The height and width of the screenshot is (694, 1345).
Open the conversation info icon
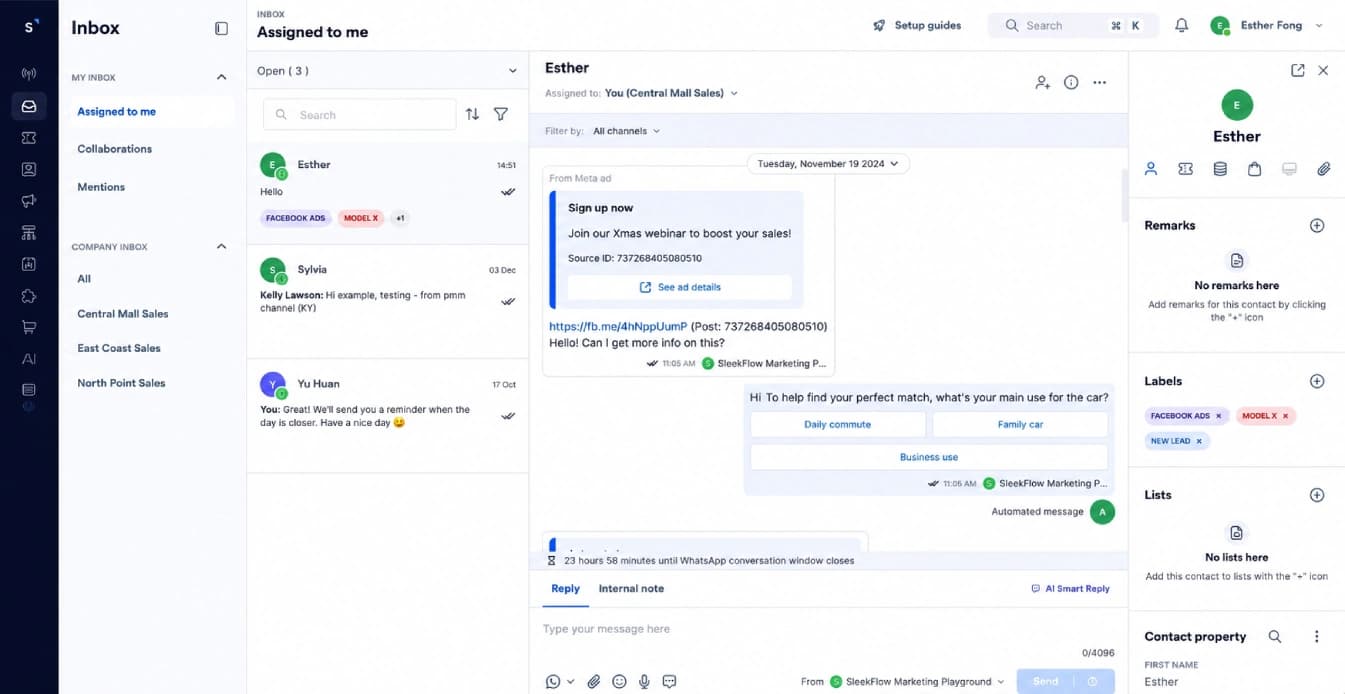coord(1071,83)
